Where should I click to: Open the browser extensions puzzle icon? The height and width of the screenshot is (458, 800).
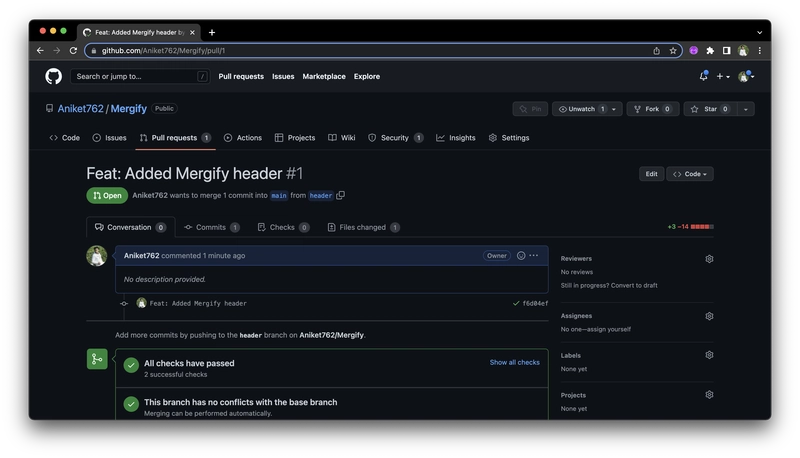tap(710, 50)
